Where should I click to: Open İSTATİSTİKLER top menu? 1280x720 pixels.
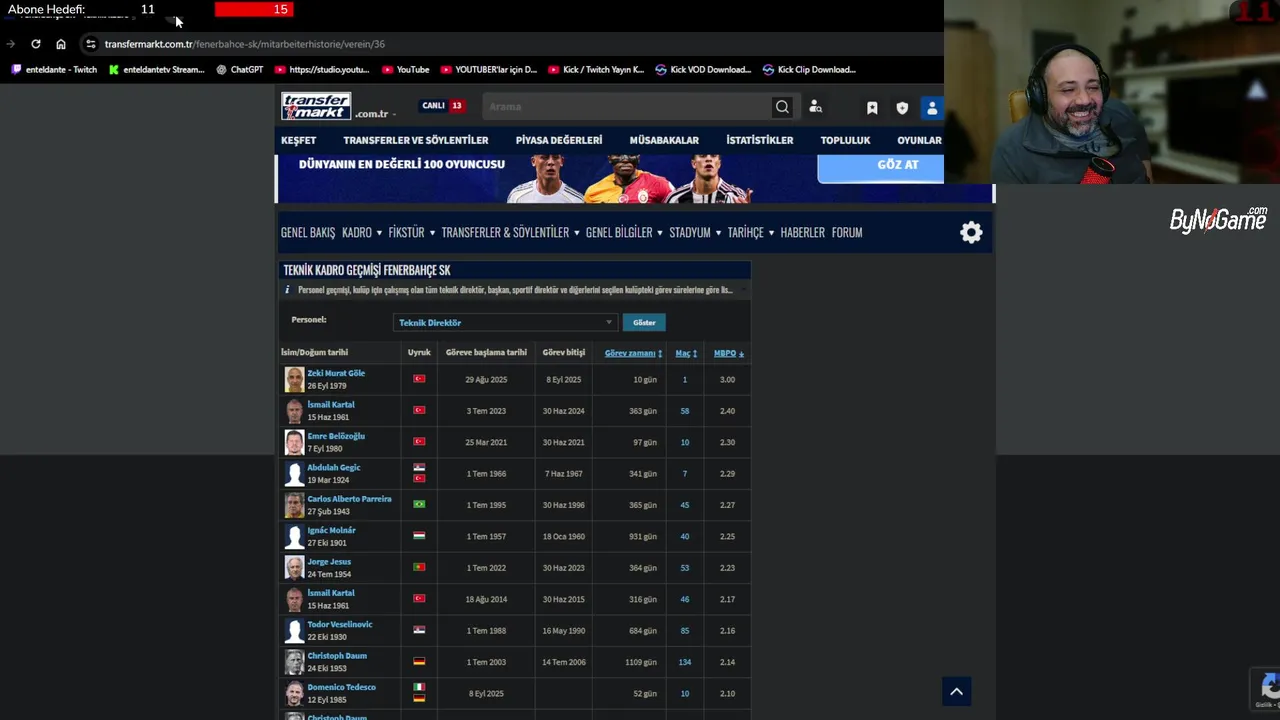pyautogui.click(x=759, y=140)
